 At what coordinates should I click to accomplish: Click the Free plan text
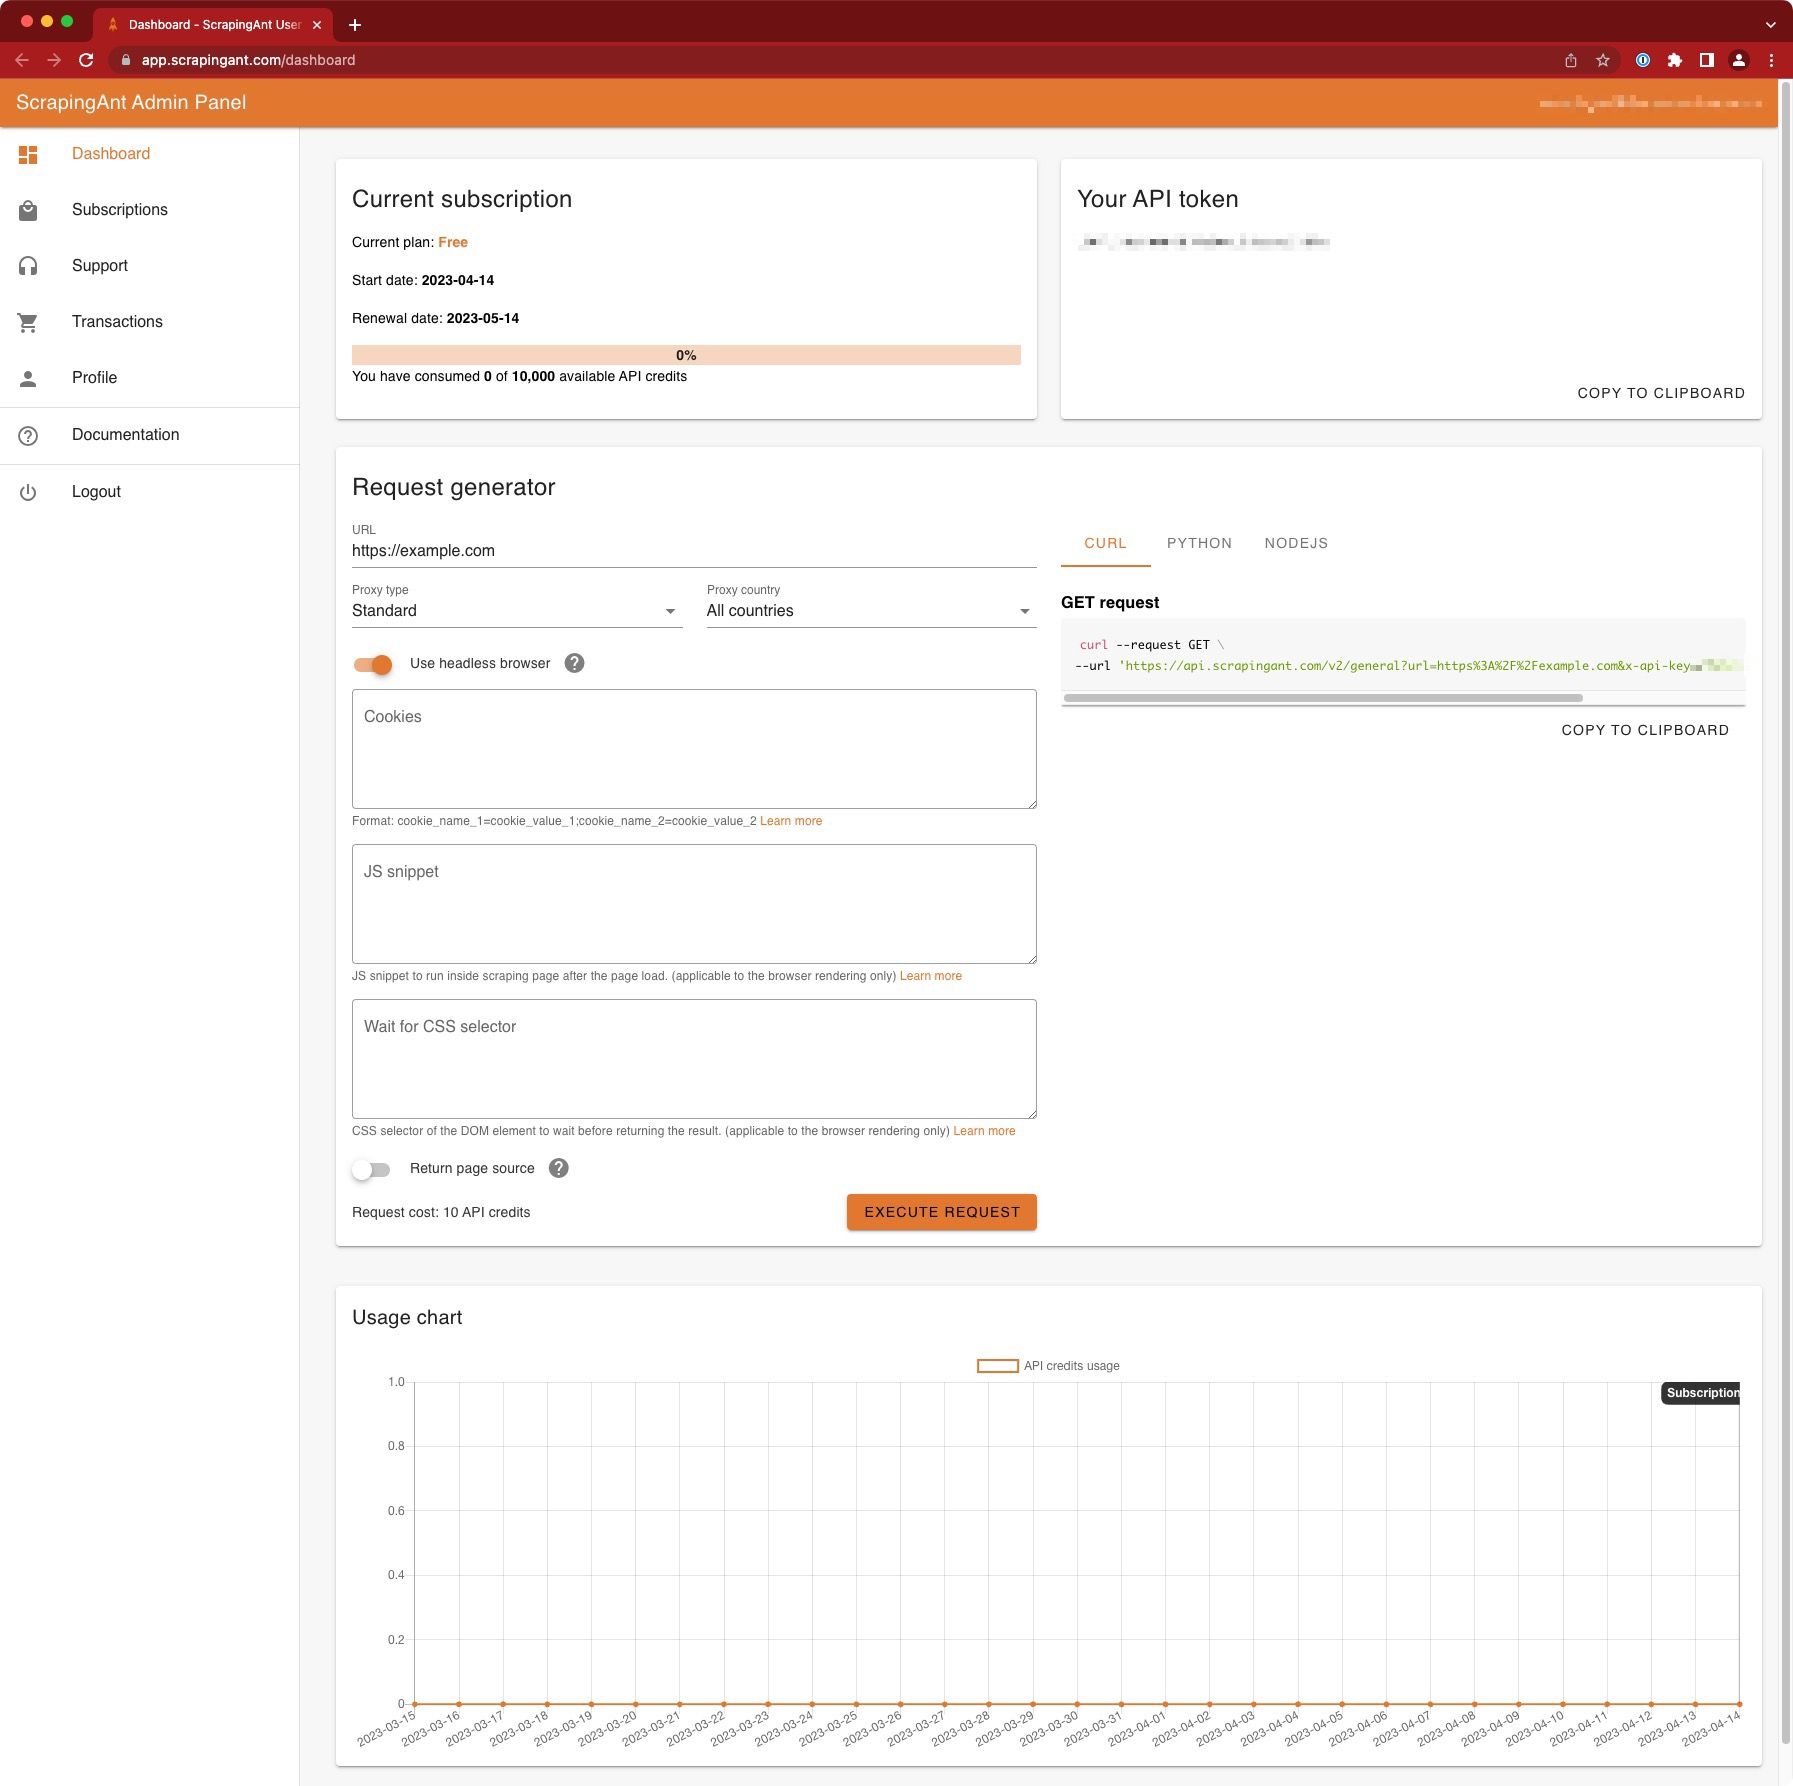453,242
